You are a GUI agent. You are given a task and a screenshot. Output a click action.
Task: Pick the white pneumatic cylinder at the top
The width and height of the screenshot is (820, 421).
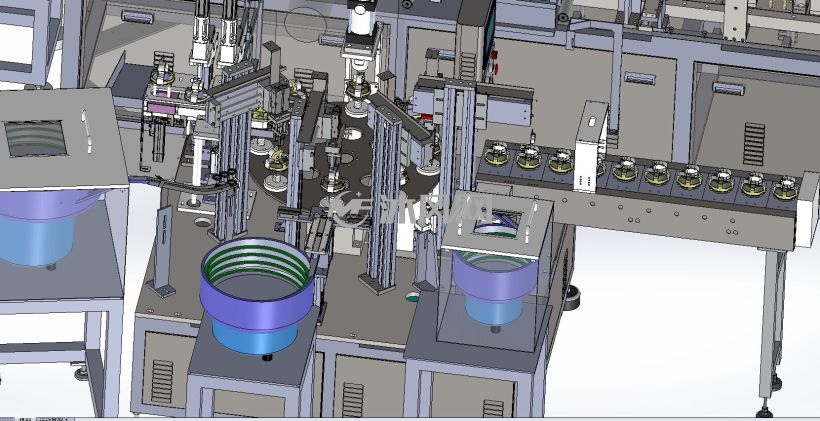pos(363,19)
